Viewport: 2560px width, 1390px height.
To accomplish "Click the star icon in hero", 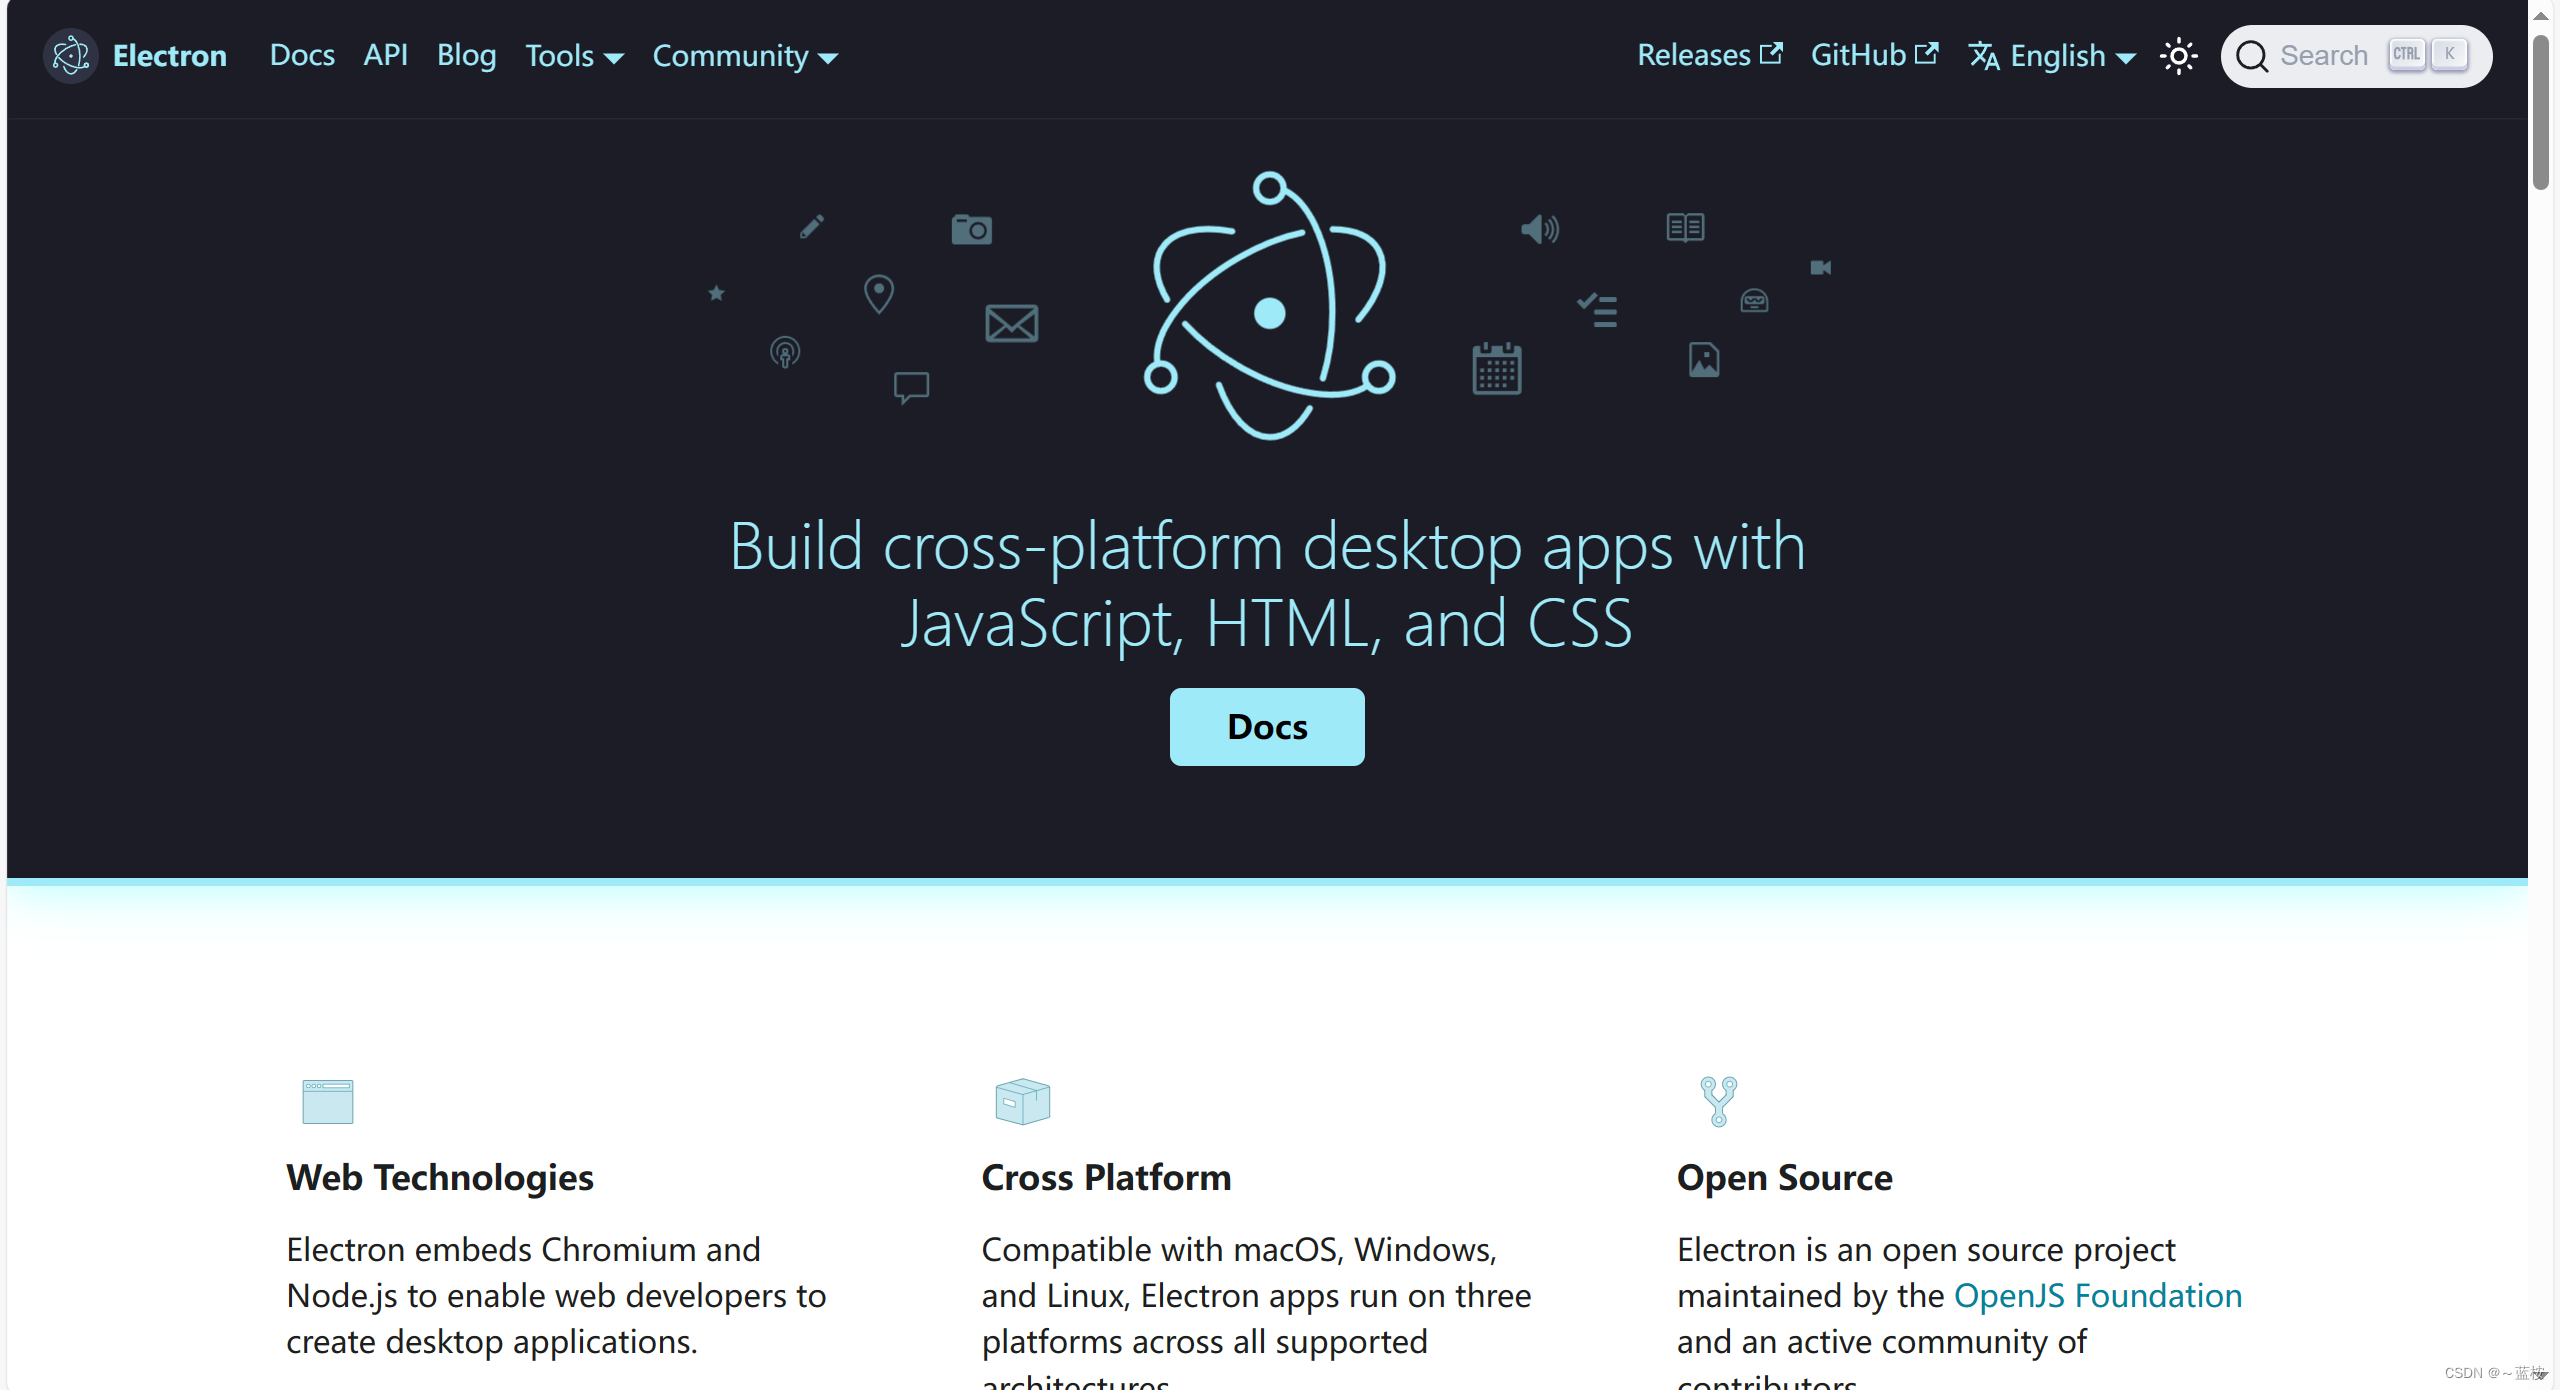I will [x=716, y=293].
